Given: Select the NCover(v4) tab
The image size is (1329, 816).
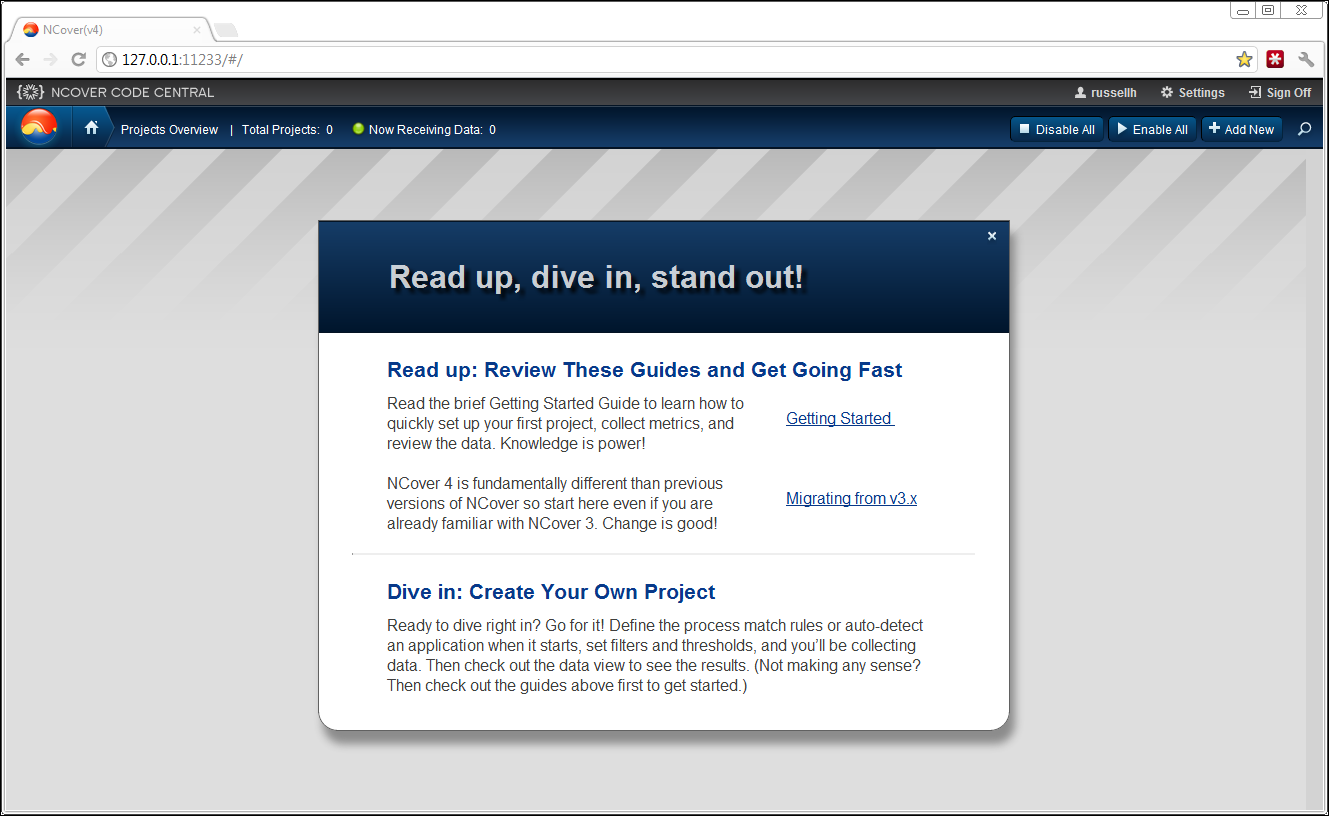Looking at the screenshot, I should [x=108, y=30].
